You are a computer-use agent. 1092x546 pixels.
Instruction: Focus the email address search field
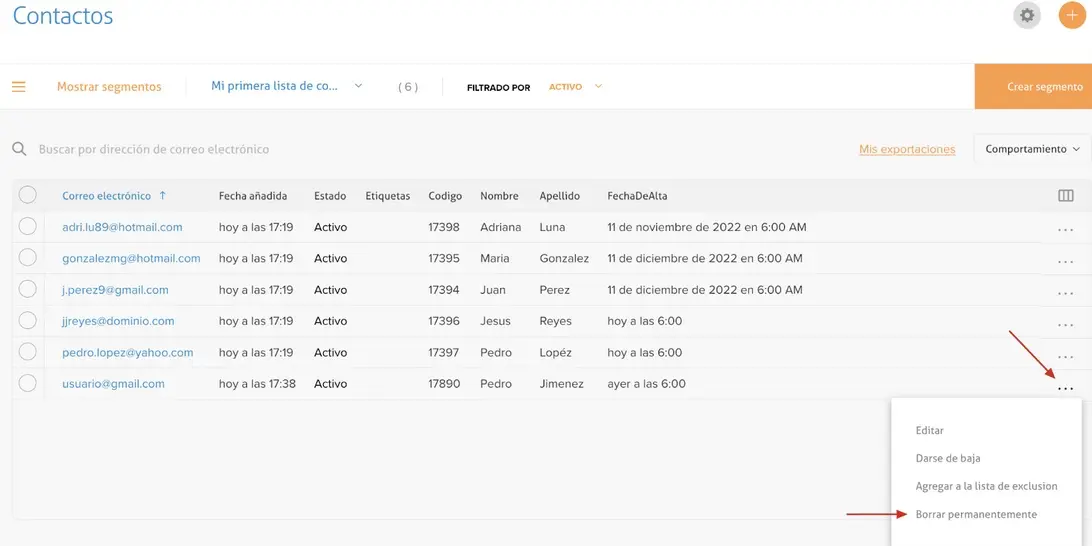(154, 149)
